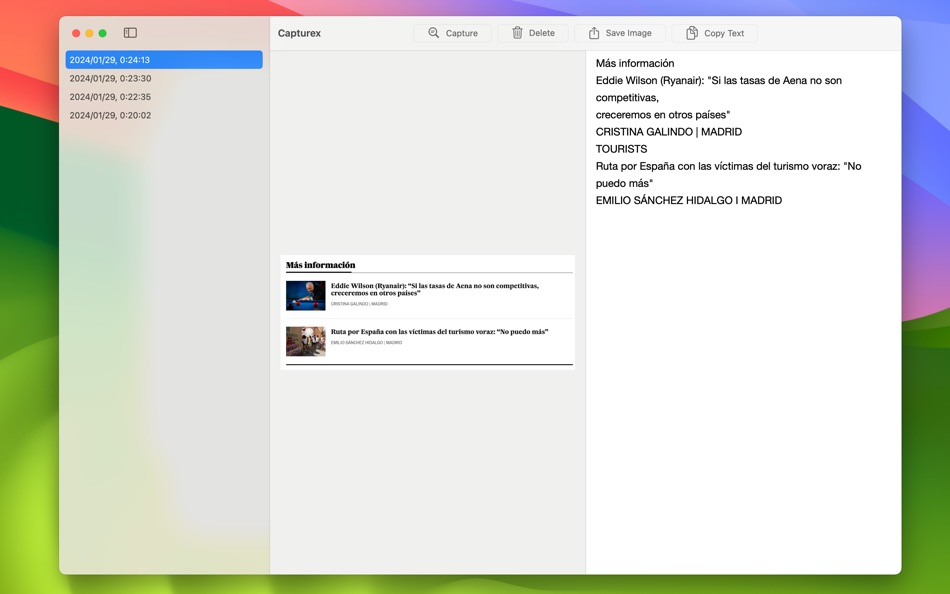Click the Copy Text toolbar button
This screenshot has height=594, width=950.
(714, 32)
